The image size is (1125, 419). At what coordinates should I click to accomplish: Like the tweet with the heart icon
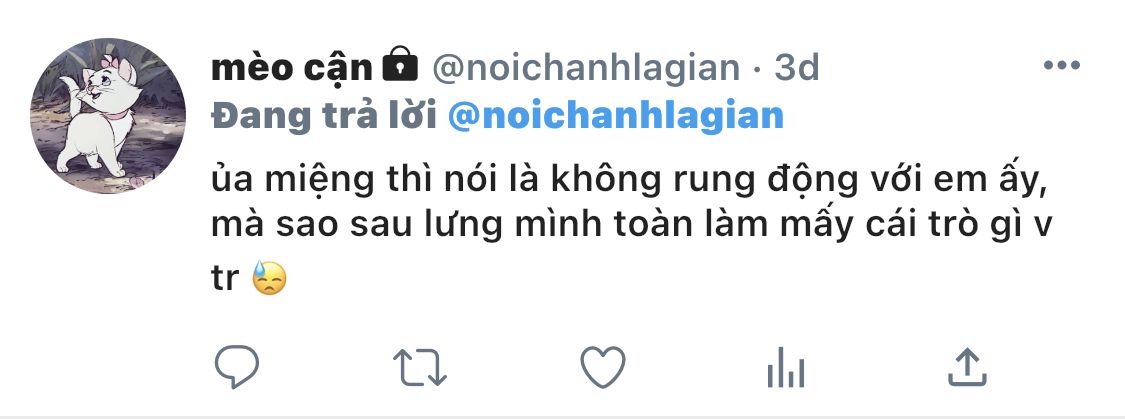click(602, 368)
